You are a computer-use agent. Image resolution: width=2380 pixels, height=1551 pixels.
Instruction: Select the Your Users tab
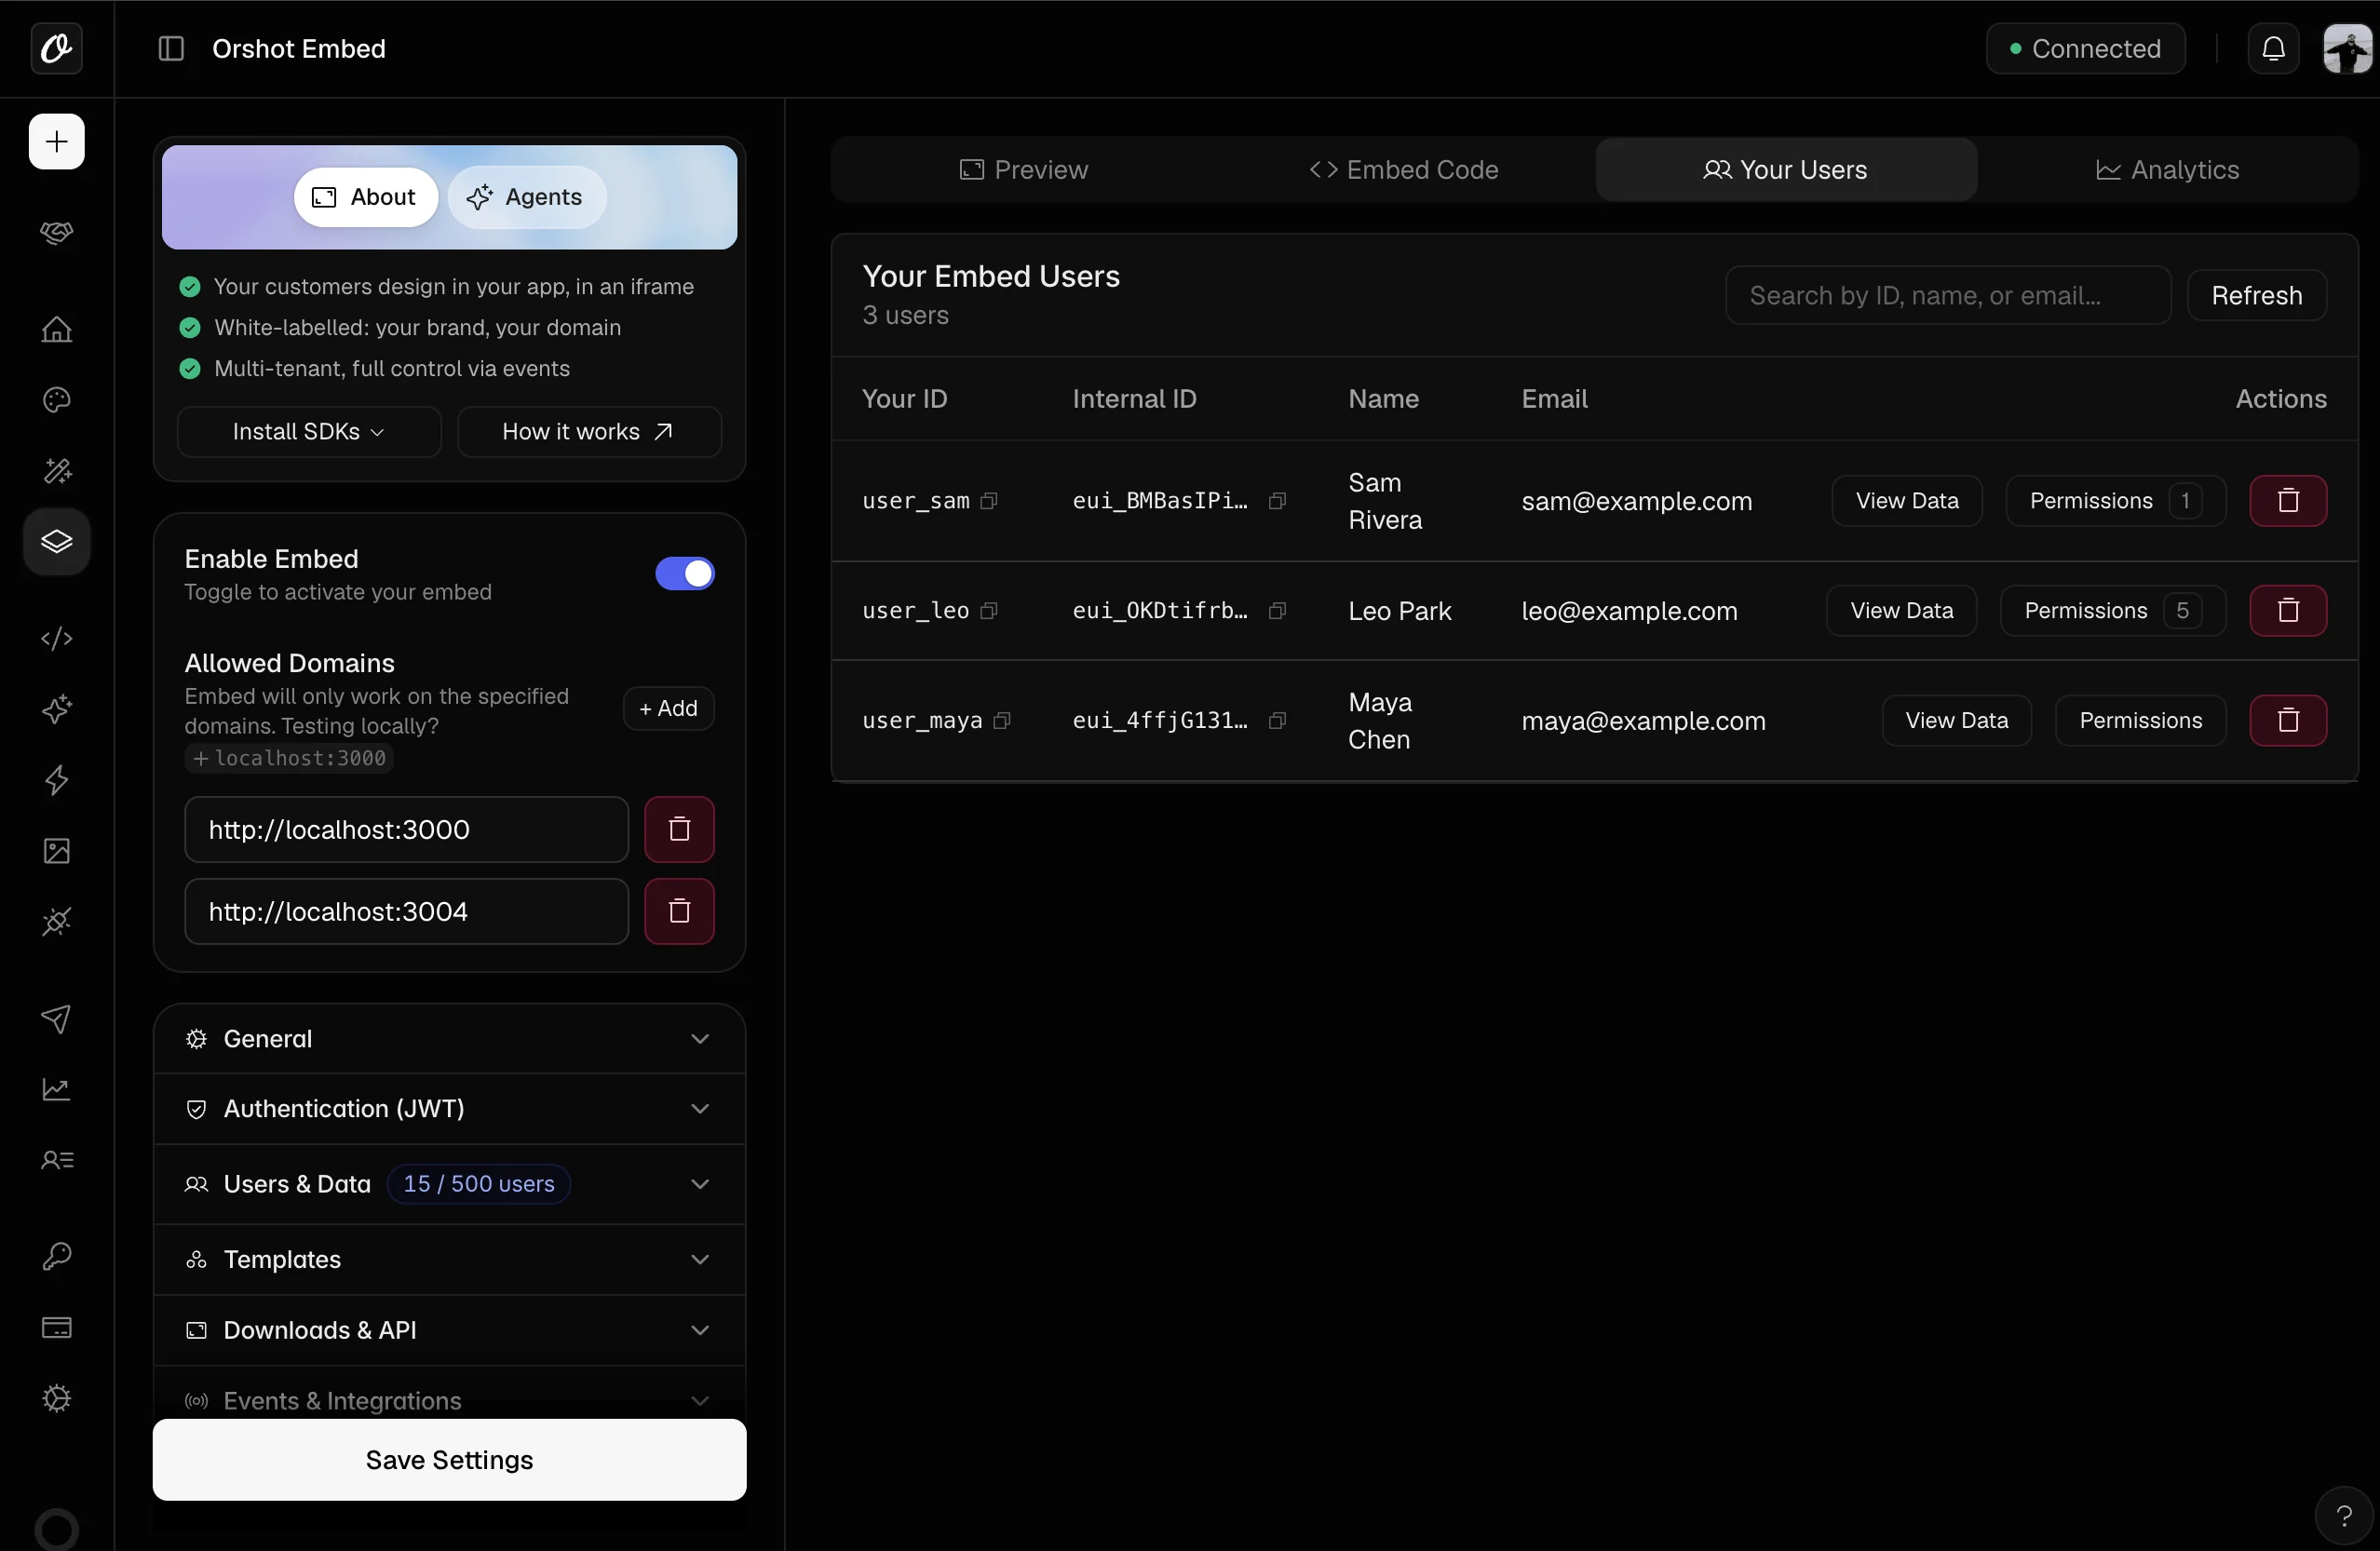pos(1785,170)
